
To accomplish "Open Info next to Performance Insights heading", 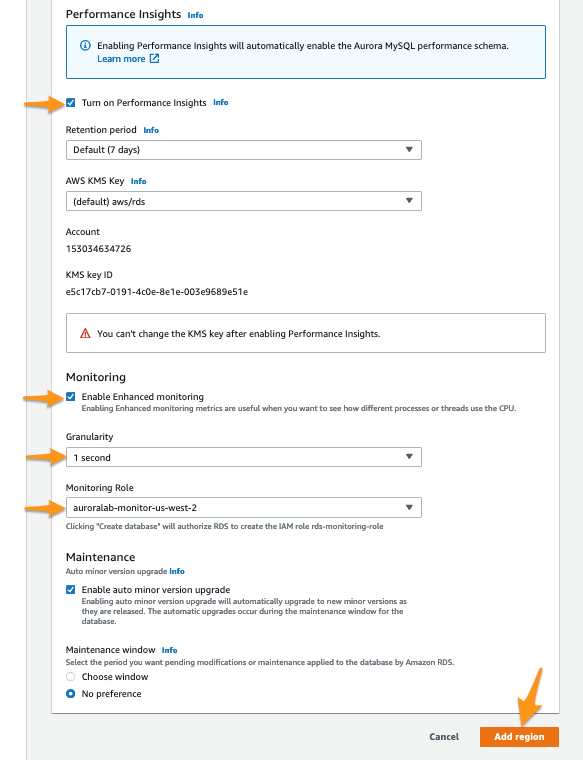I will tap(195, 15).
